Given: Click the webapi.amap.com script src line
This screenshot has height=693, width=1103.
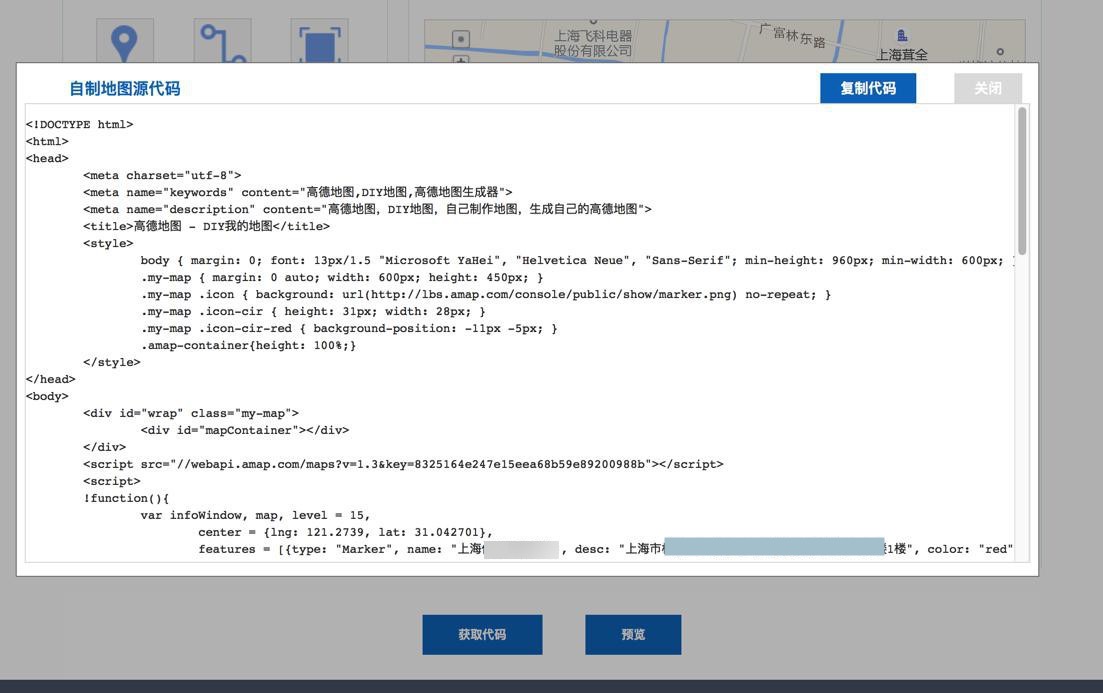Looking at the screenshot, I should coord(403,464).
